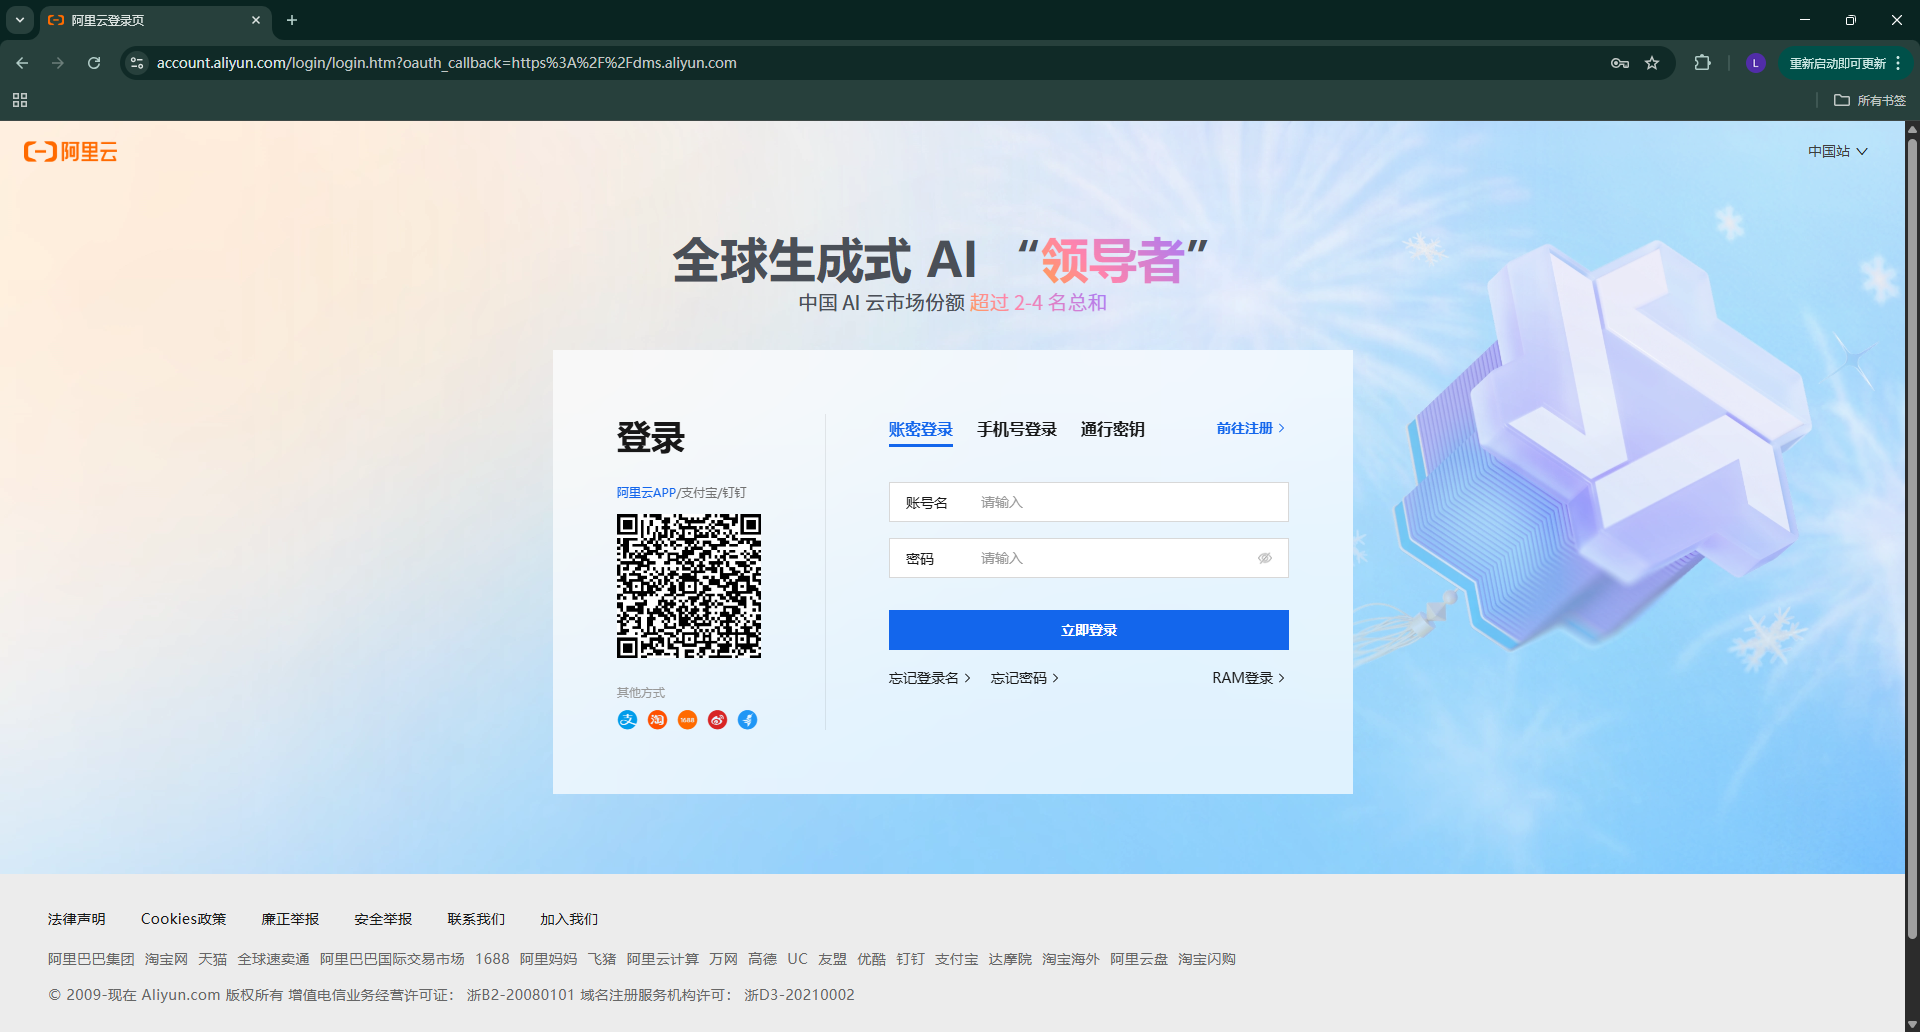
Task: Select the 阿里云登录页 browser tab
Action: pyautogui.click(x=155, y=20)
